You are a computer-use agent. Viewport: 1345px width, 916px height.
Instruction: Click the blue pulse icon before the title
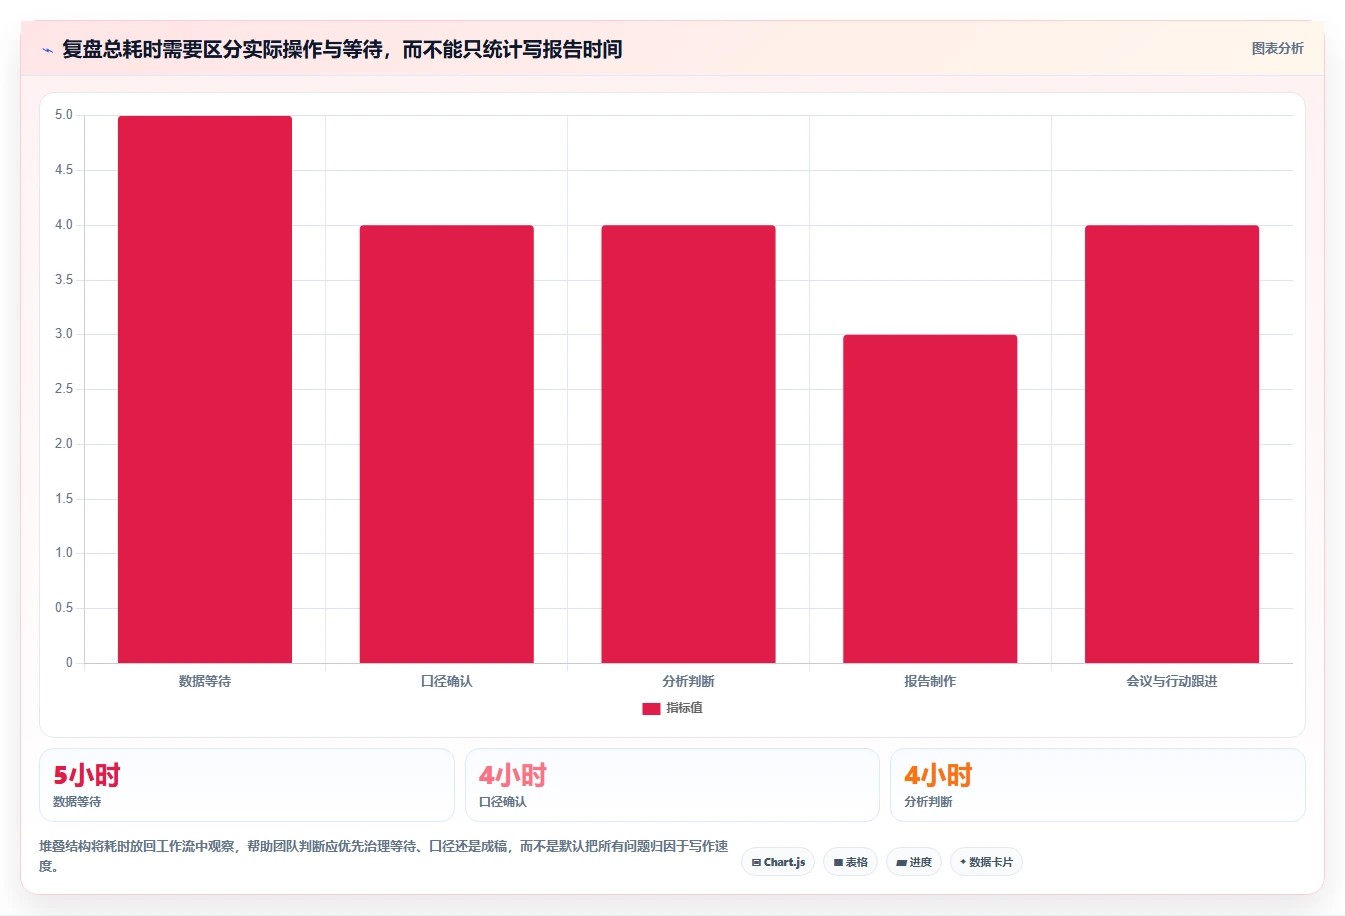48,50
